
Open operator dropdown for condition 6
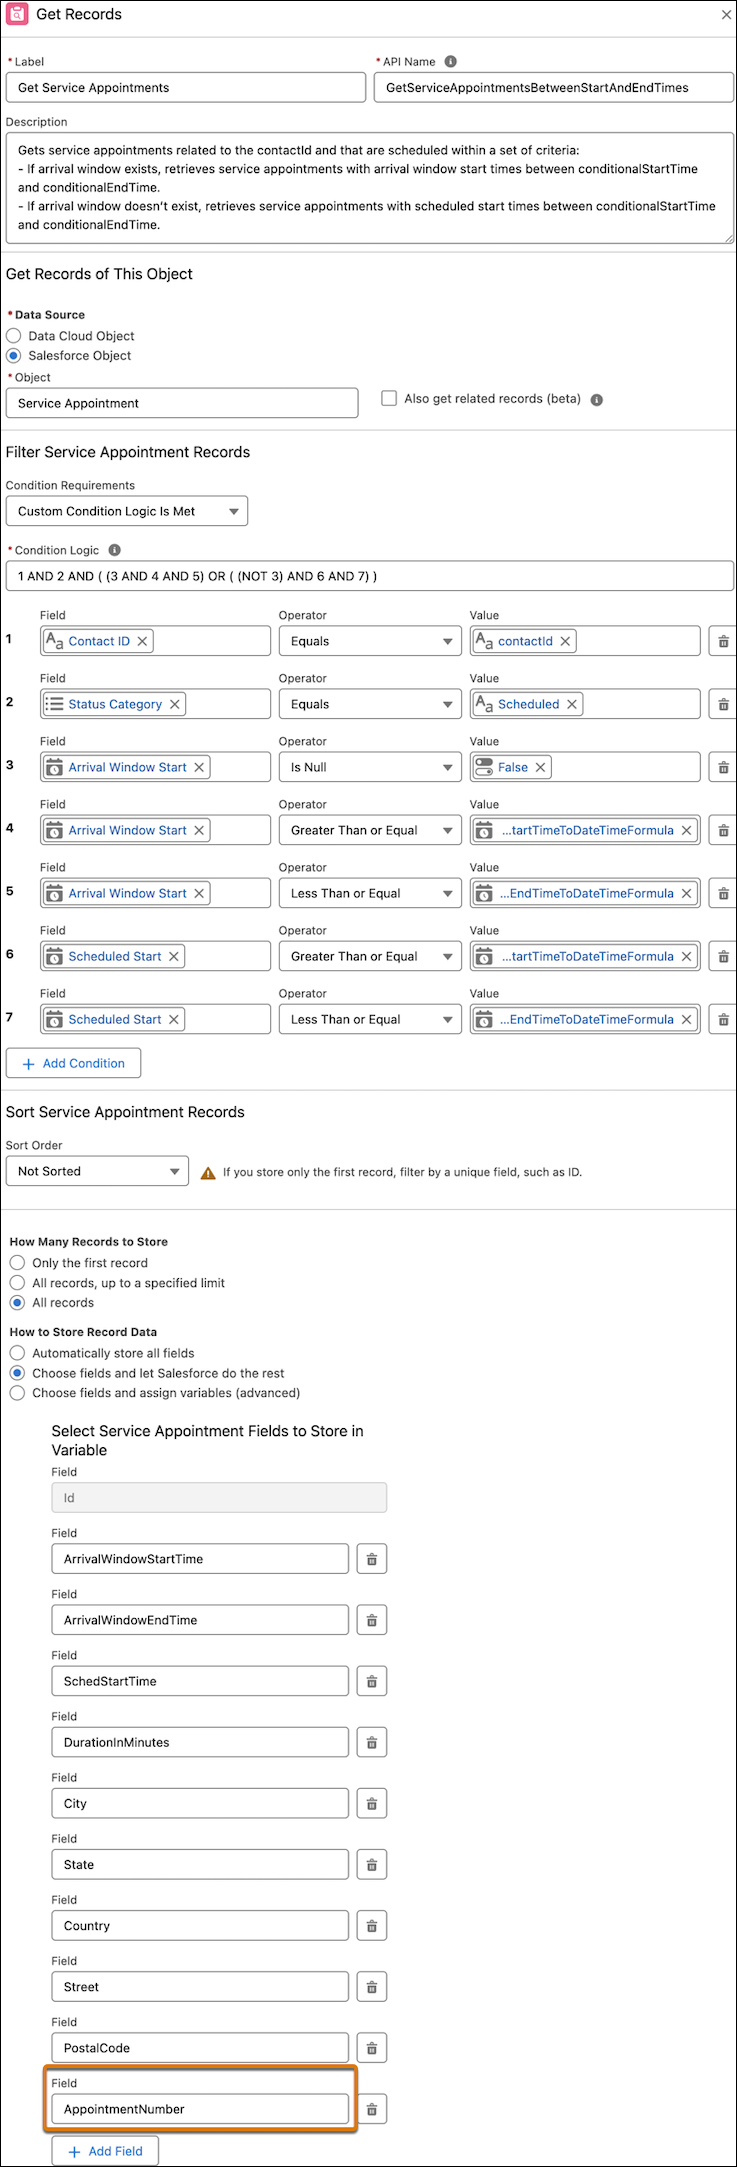[370, 956]
